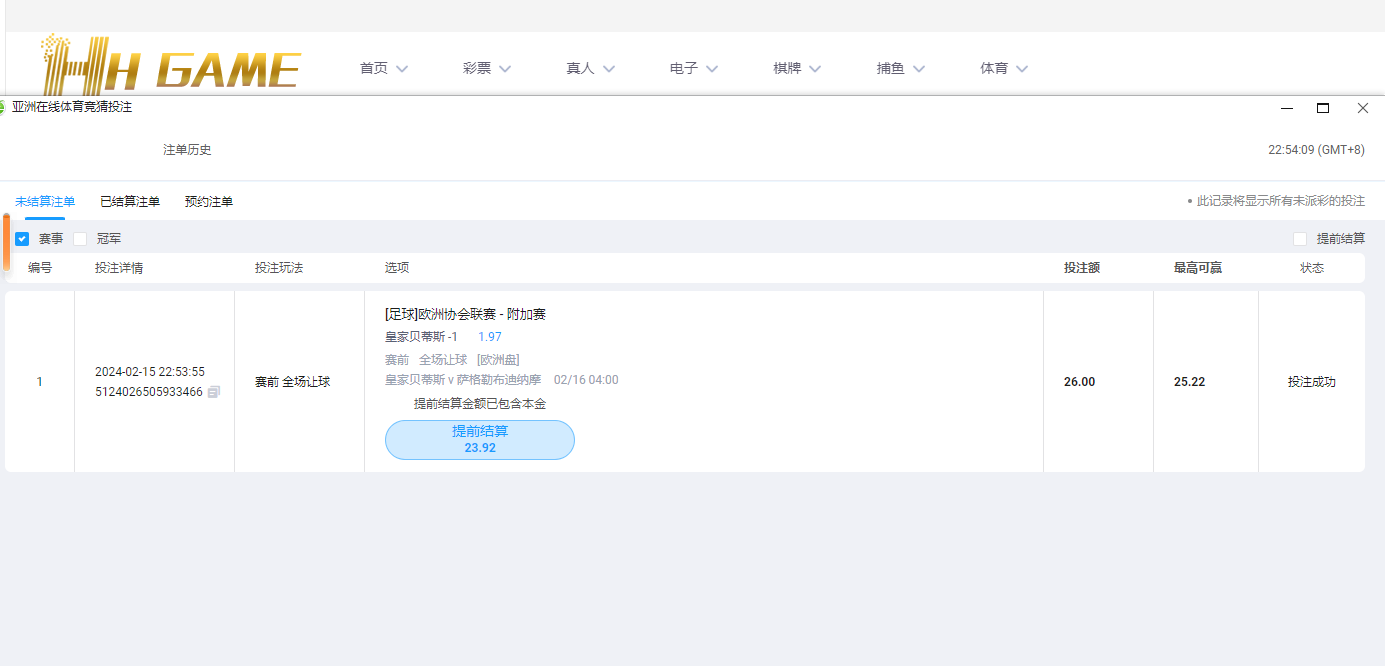The height and width of the screenshot is (666, 1385).
Task: Click the odds value 1.97
Action: click(x=490, y=337)
